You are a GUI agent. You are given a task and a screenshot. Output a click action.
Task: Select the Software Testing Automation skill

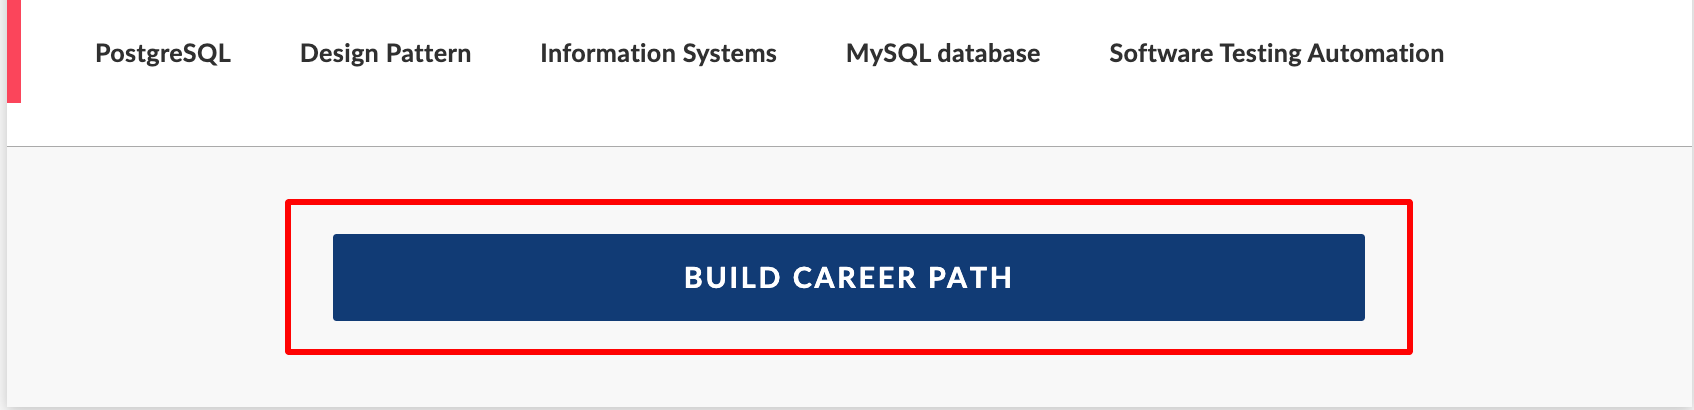pos(1276,54)
